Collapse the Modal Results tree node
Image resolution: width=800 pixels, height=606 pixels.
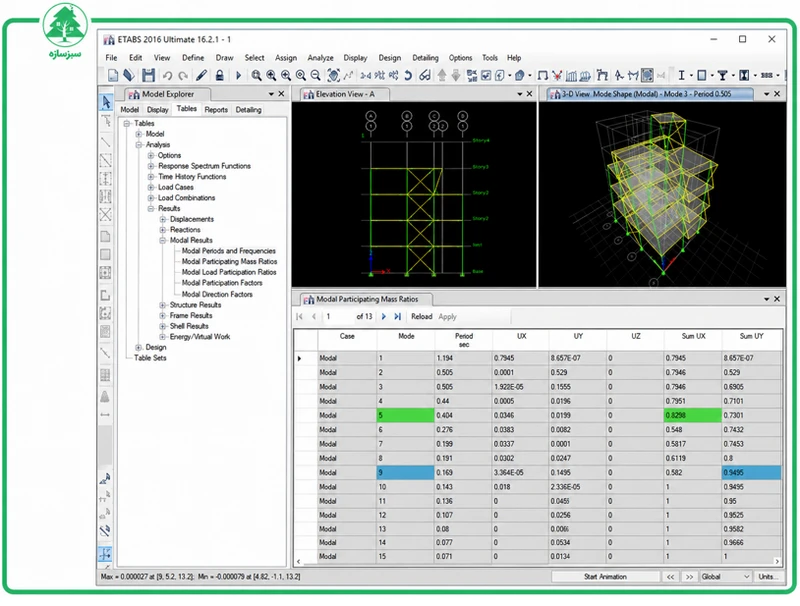coord(163,240)
